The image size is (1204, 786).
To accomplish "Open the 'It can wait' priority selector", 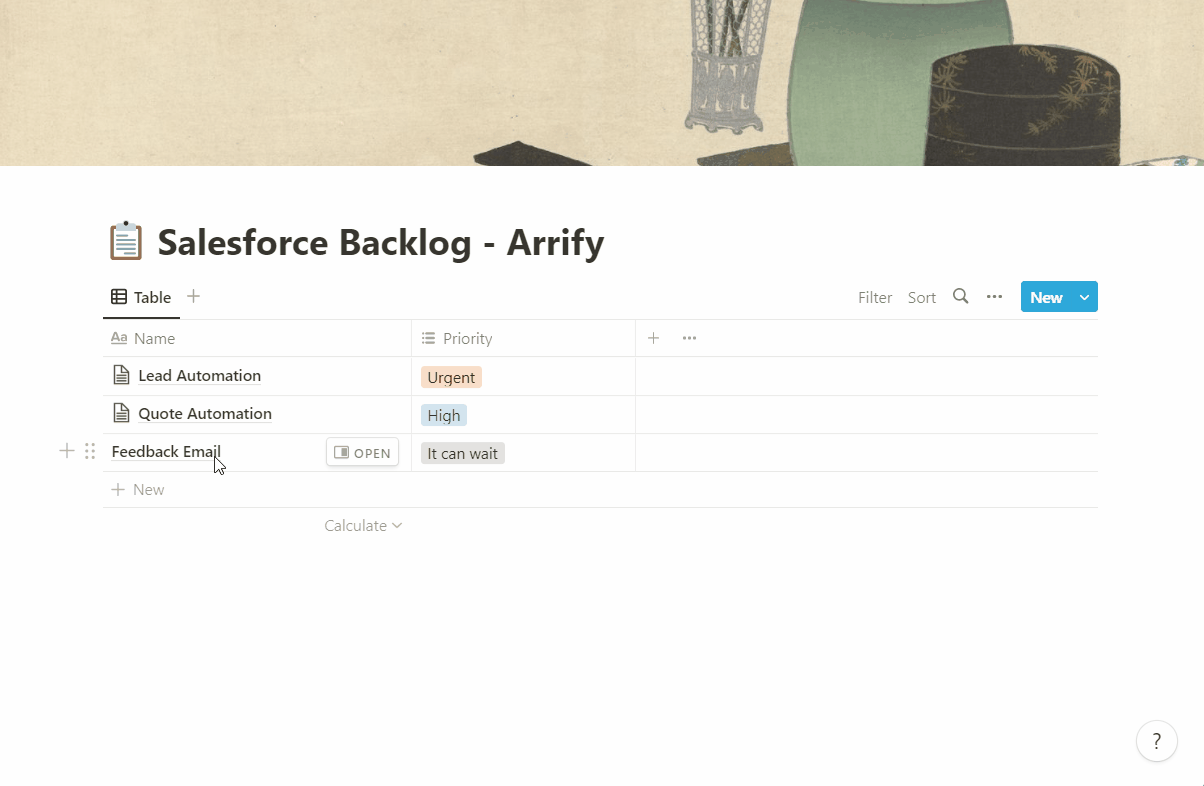I will [462, 452].
